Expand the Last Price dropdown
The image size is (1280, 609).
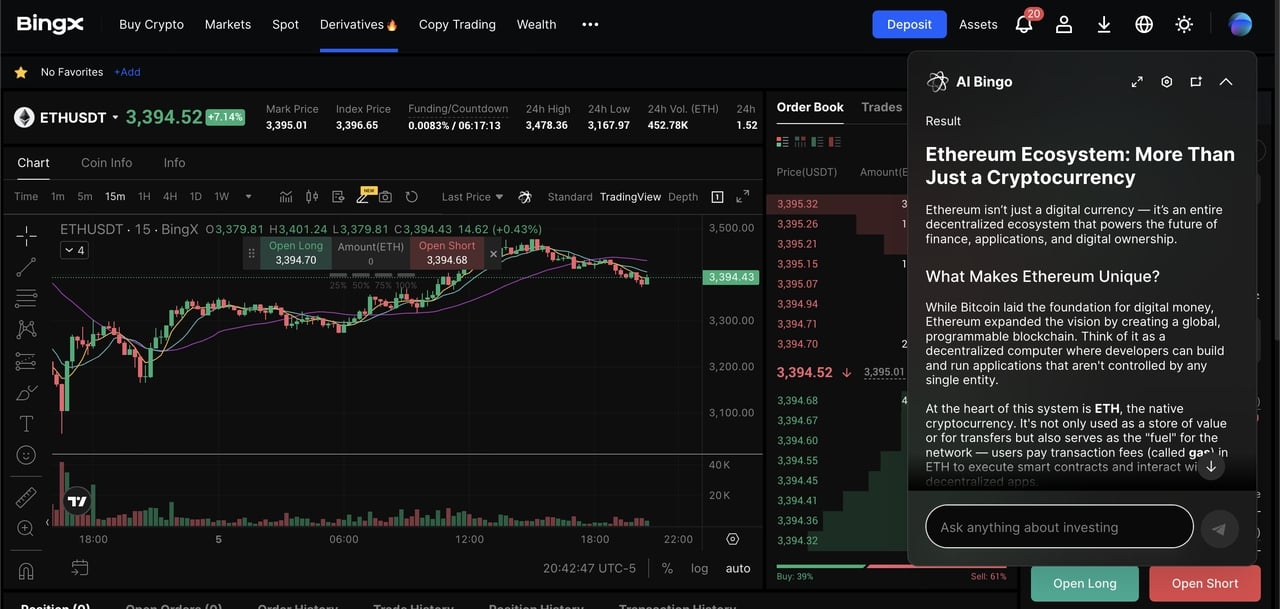tap(472, 197)
